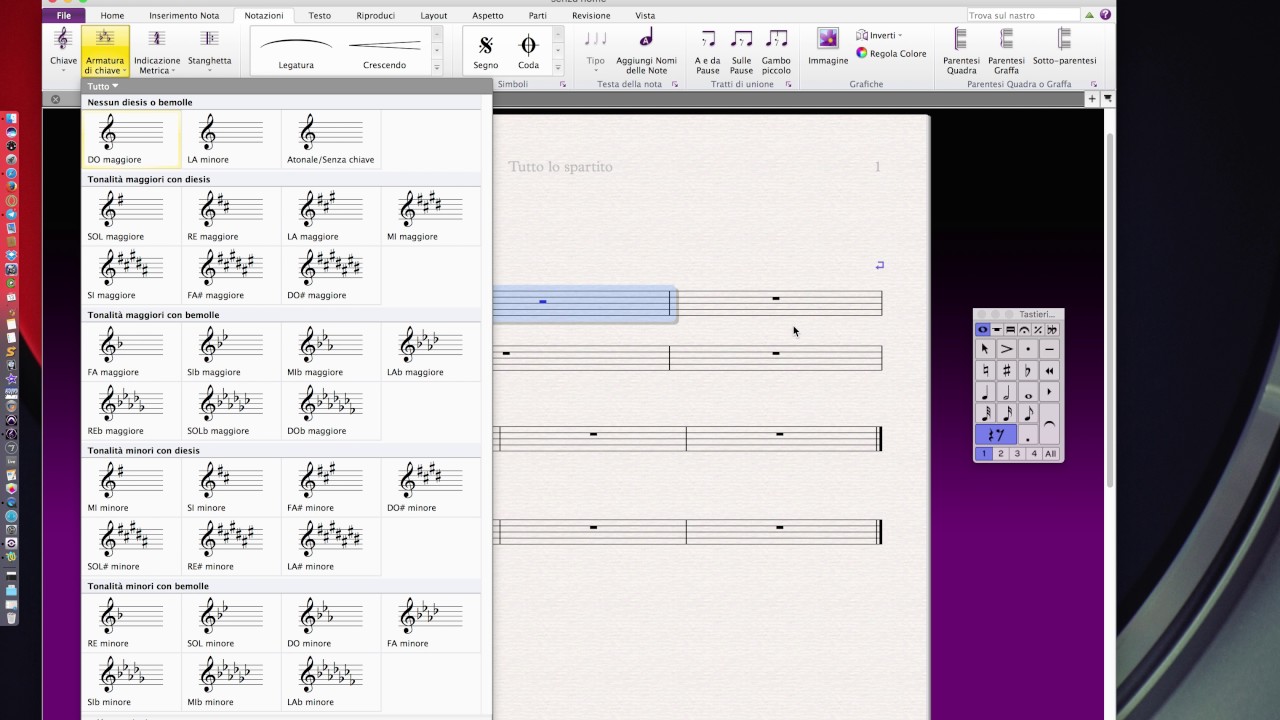Switch keypad to voice 3

click(1017, 454)
